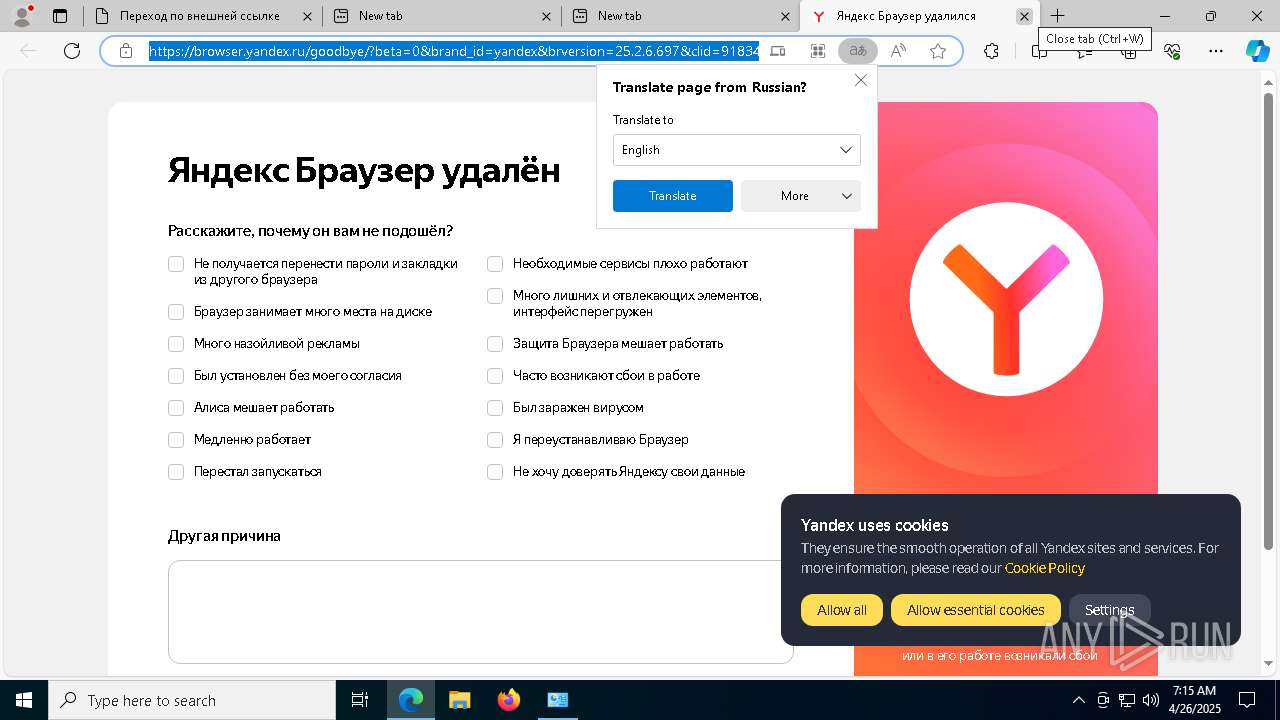Image resolution: width=1280 pixels, height=720 pixels.
Task: Check 'Много назойливой рекламы' box
Action: pyautogui.click(x=176, y=344)
